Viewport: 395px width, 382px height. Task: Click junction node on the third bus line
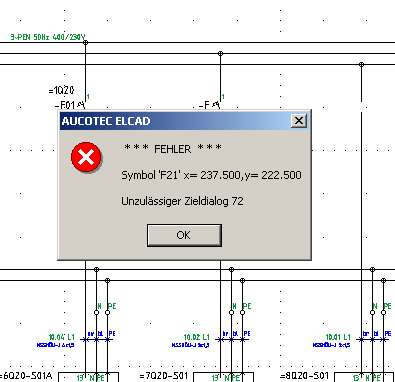click(361, 64)
